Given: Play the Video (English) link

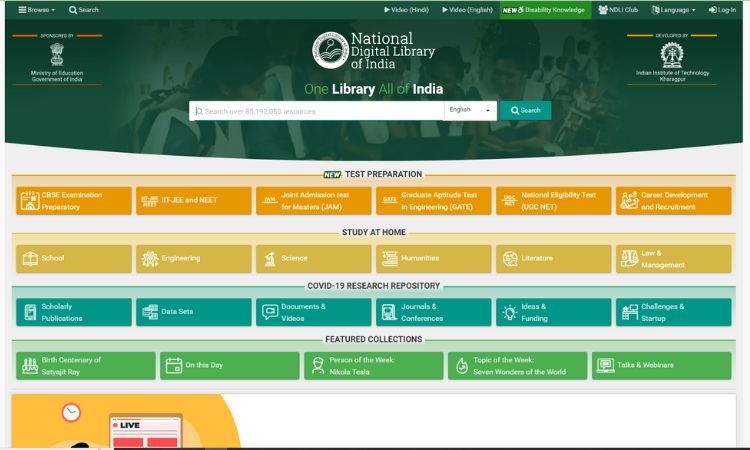Looking at the screenshot, I should pyautogui.click(x=467, y=10).
